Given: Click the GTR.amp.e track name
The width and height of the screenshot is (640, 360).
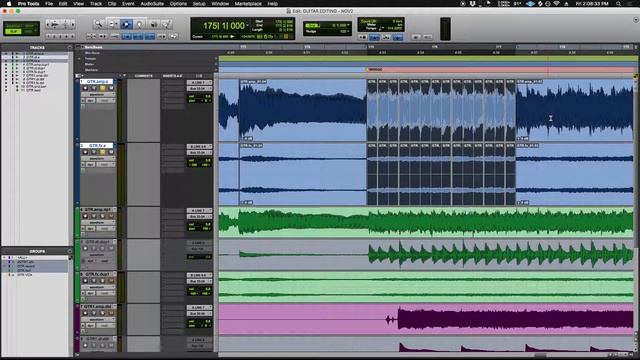Looking at the screenshot, I should pyautogui.click(x=97, y=82).
